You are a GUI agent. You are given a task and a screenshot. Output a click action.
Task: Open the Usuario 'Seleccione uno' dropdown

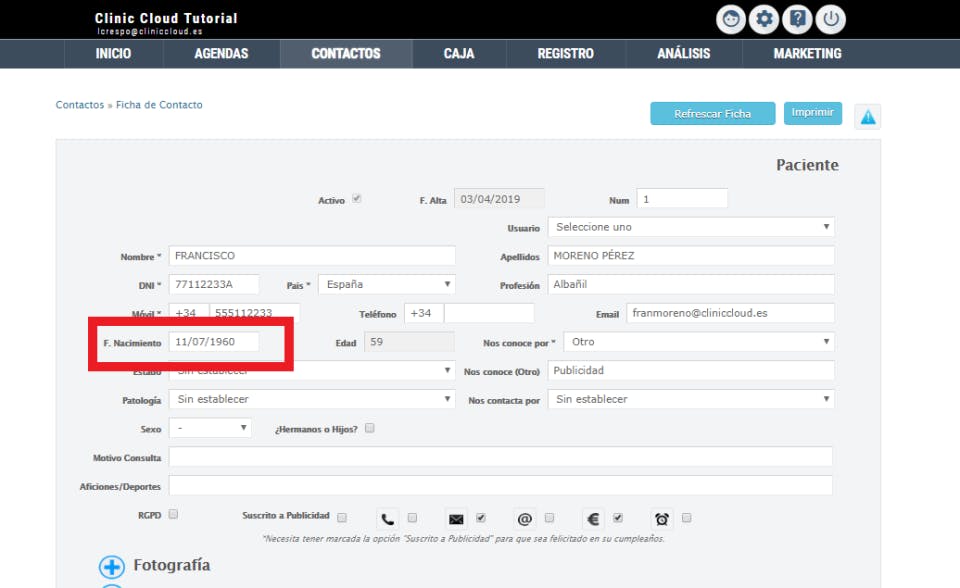point(691,227)
